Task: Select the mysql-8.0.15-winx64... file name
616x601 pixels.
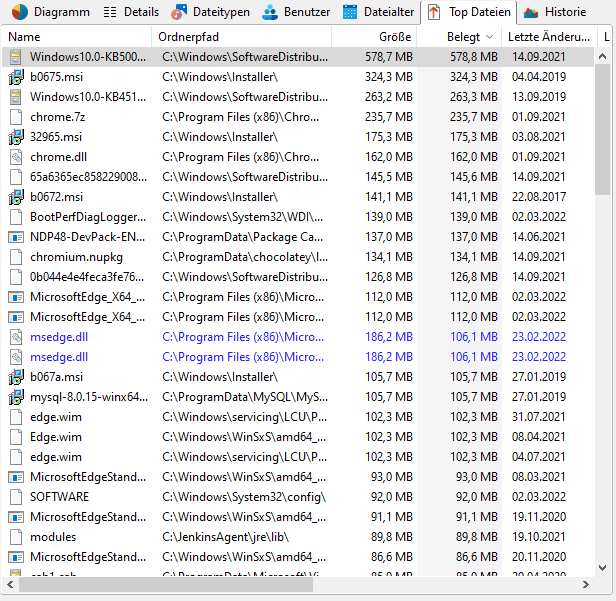Action: pyautogui.click(x=89, y=397)
